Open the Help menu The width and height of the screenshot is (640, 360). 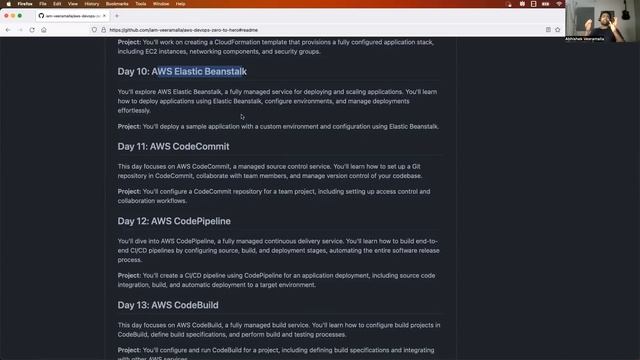(x=180, y=4)
